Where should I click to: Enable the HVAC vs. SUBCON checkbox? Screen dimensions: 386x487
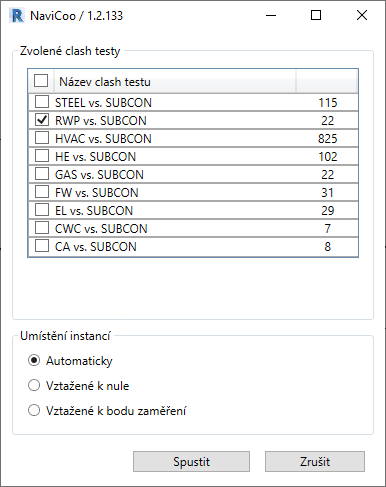pos(42,138)
